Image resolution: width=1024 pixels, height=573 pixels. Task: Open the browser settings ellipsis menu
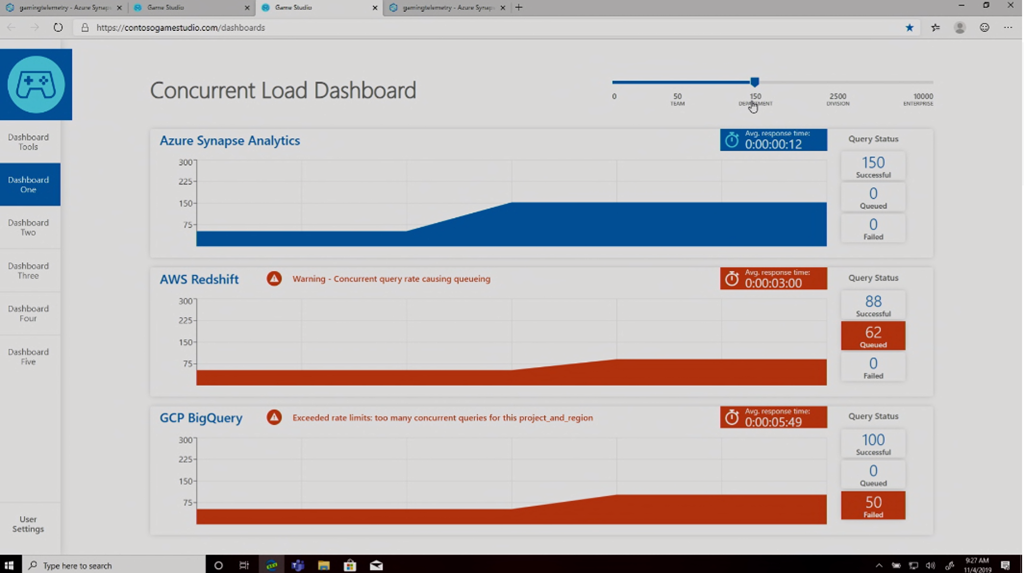click(1008, 28)
